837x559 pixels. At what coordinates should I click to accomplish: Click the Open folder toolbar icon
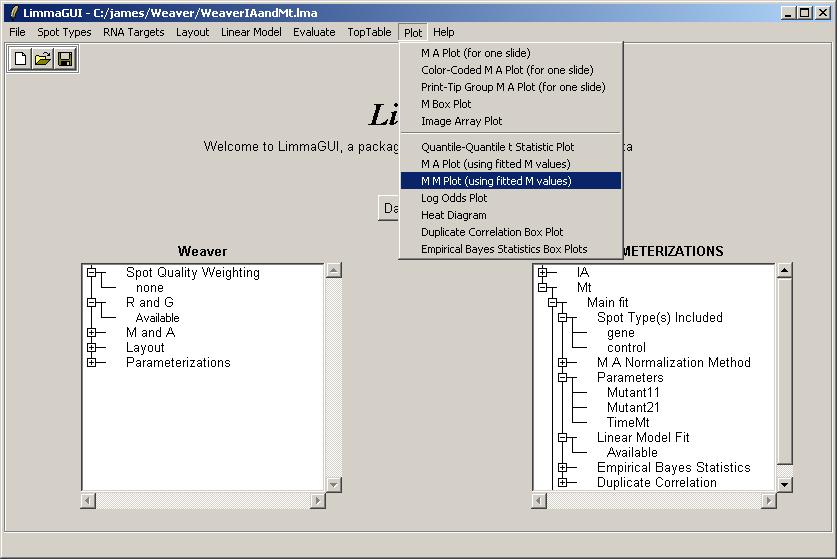coord(42,60)
